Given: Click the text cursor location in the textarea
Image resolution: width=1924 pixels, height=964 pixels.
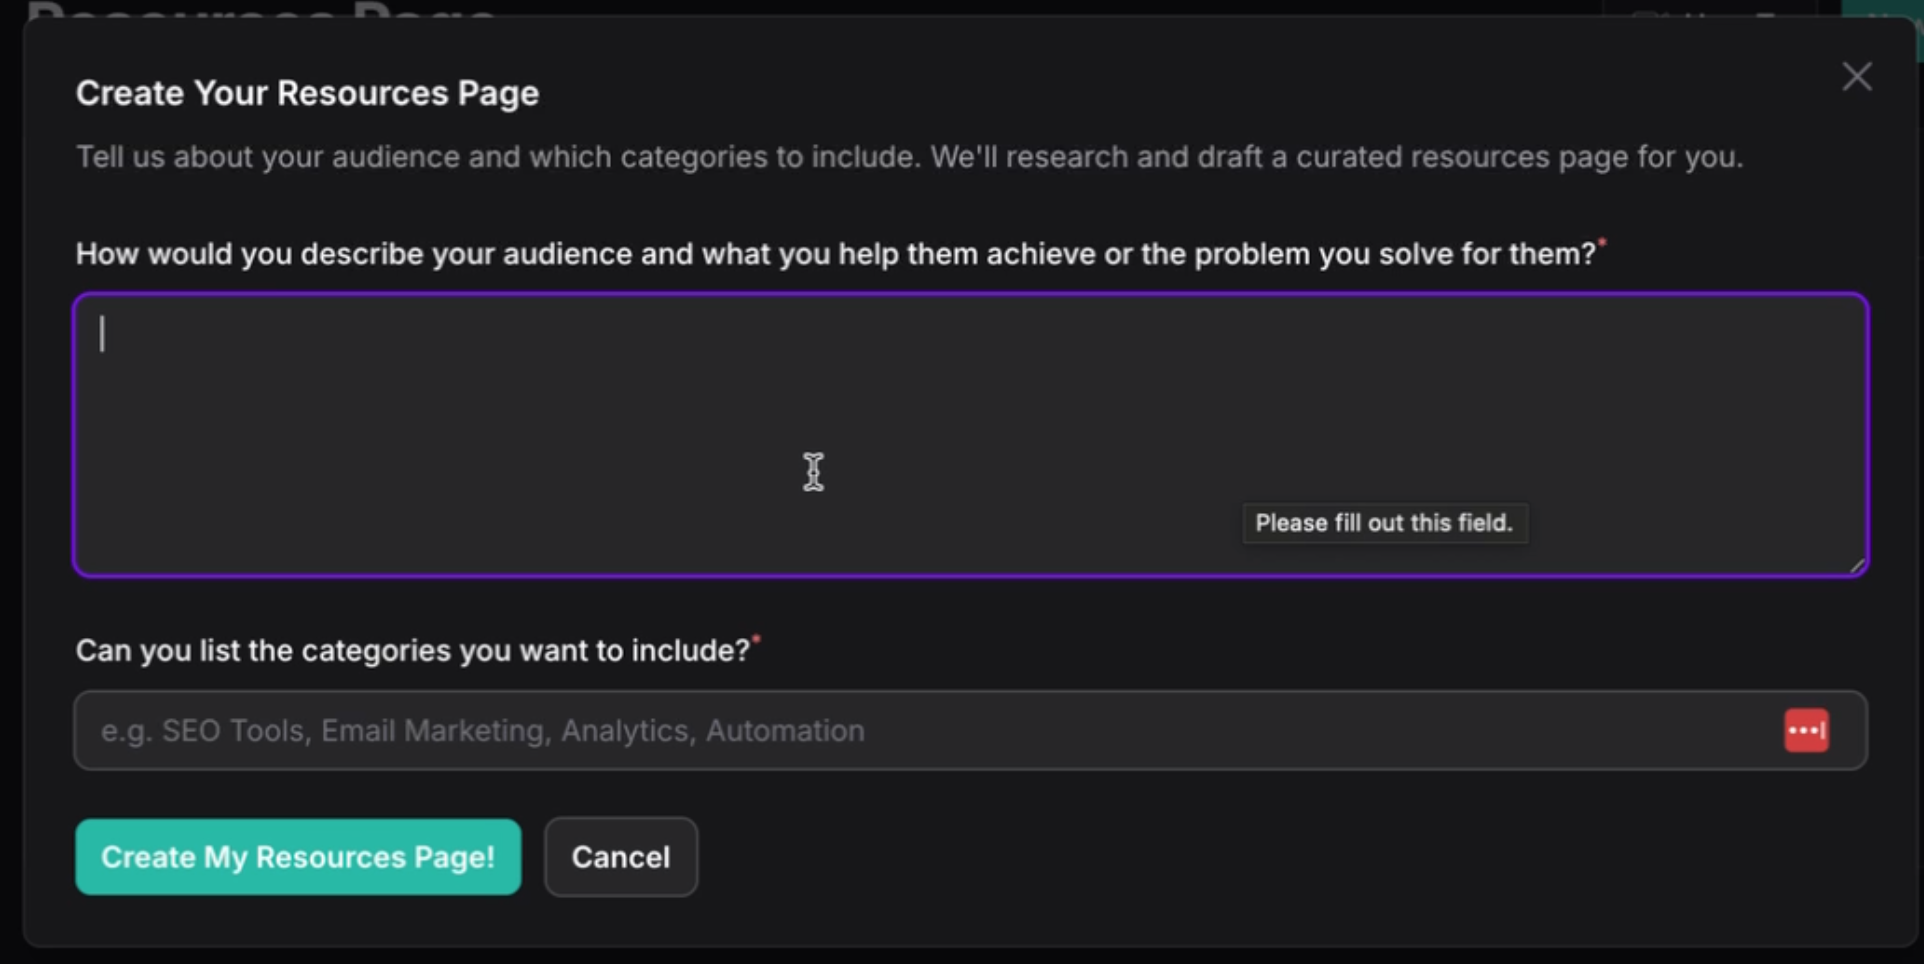Looking at the screenshot, I should pos(100,334).
